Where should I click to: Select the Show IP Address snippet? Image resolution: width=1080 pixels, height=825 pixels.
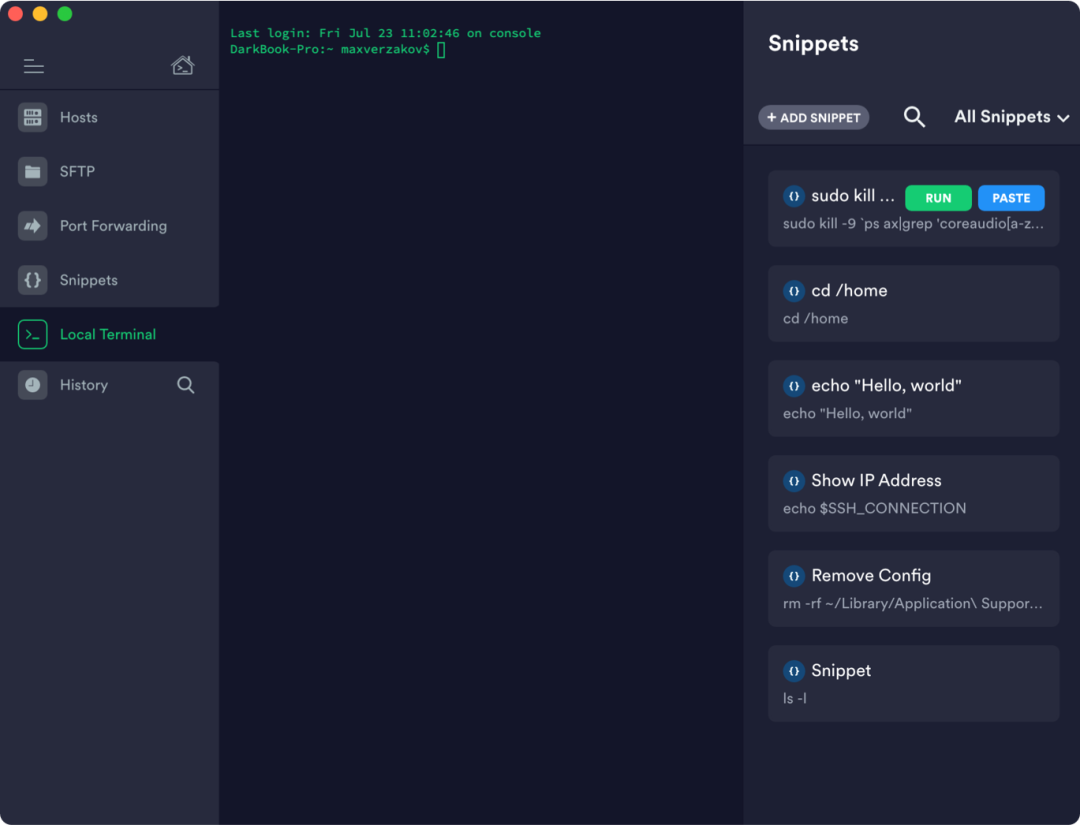pos(913,494)
